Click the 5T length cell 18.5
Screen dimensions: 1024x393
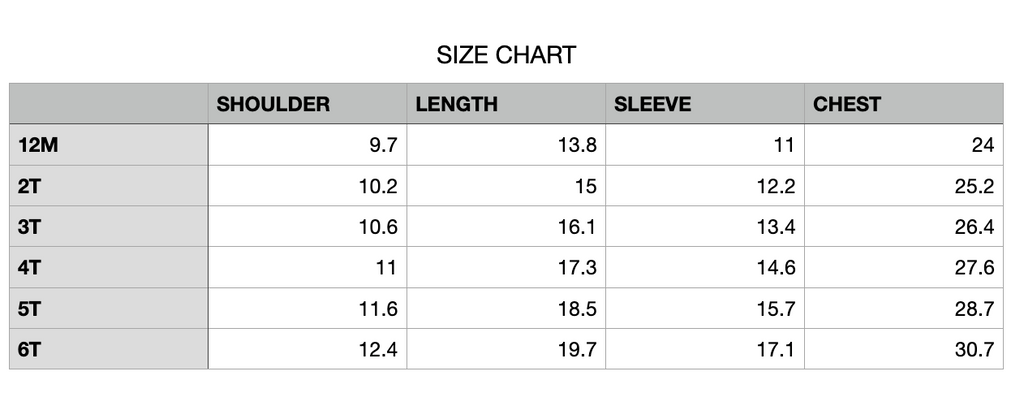point(506,308)
